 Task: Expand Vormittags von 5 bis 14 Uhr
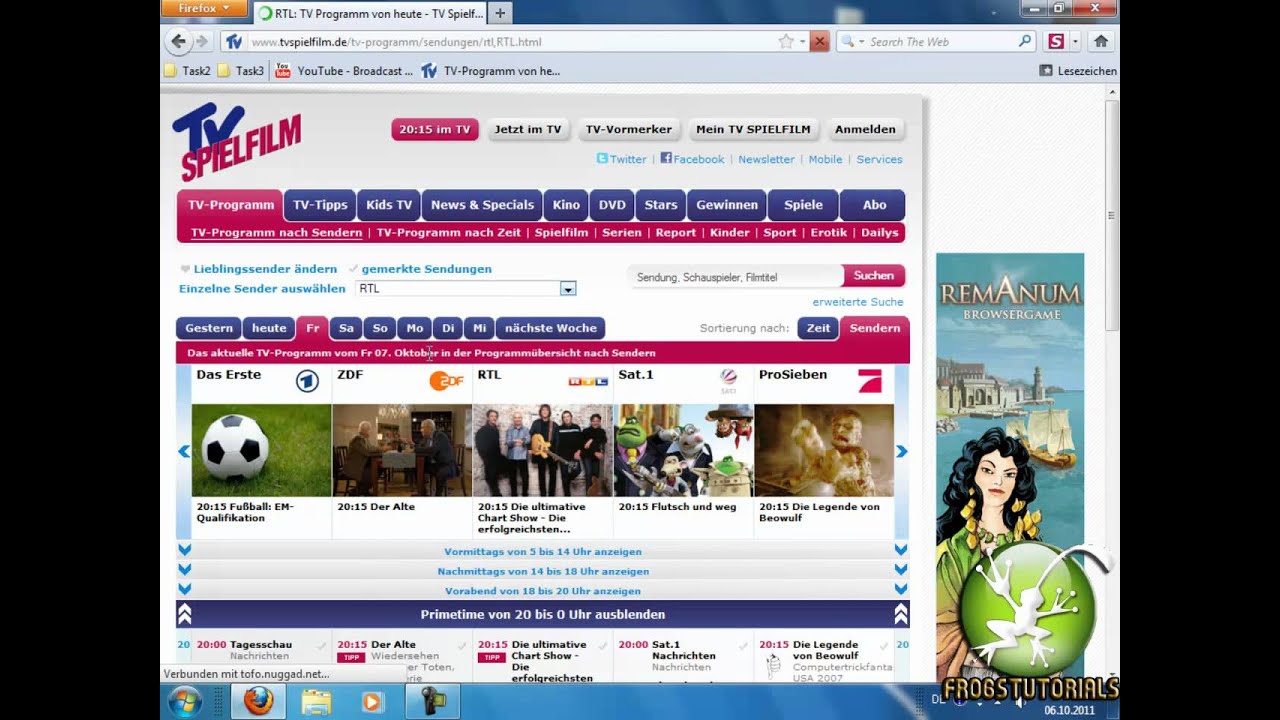click(543, 551)
